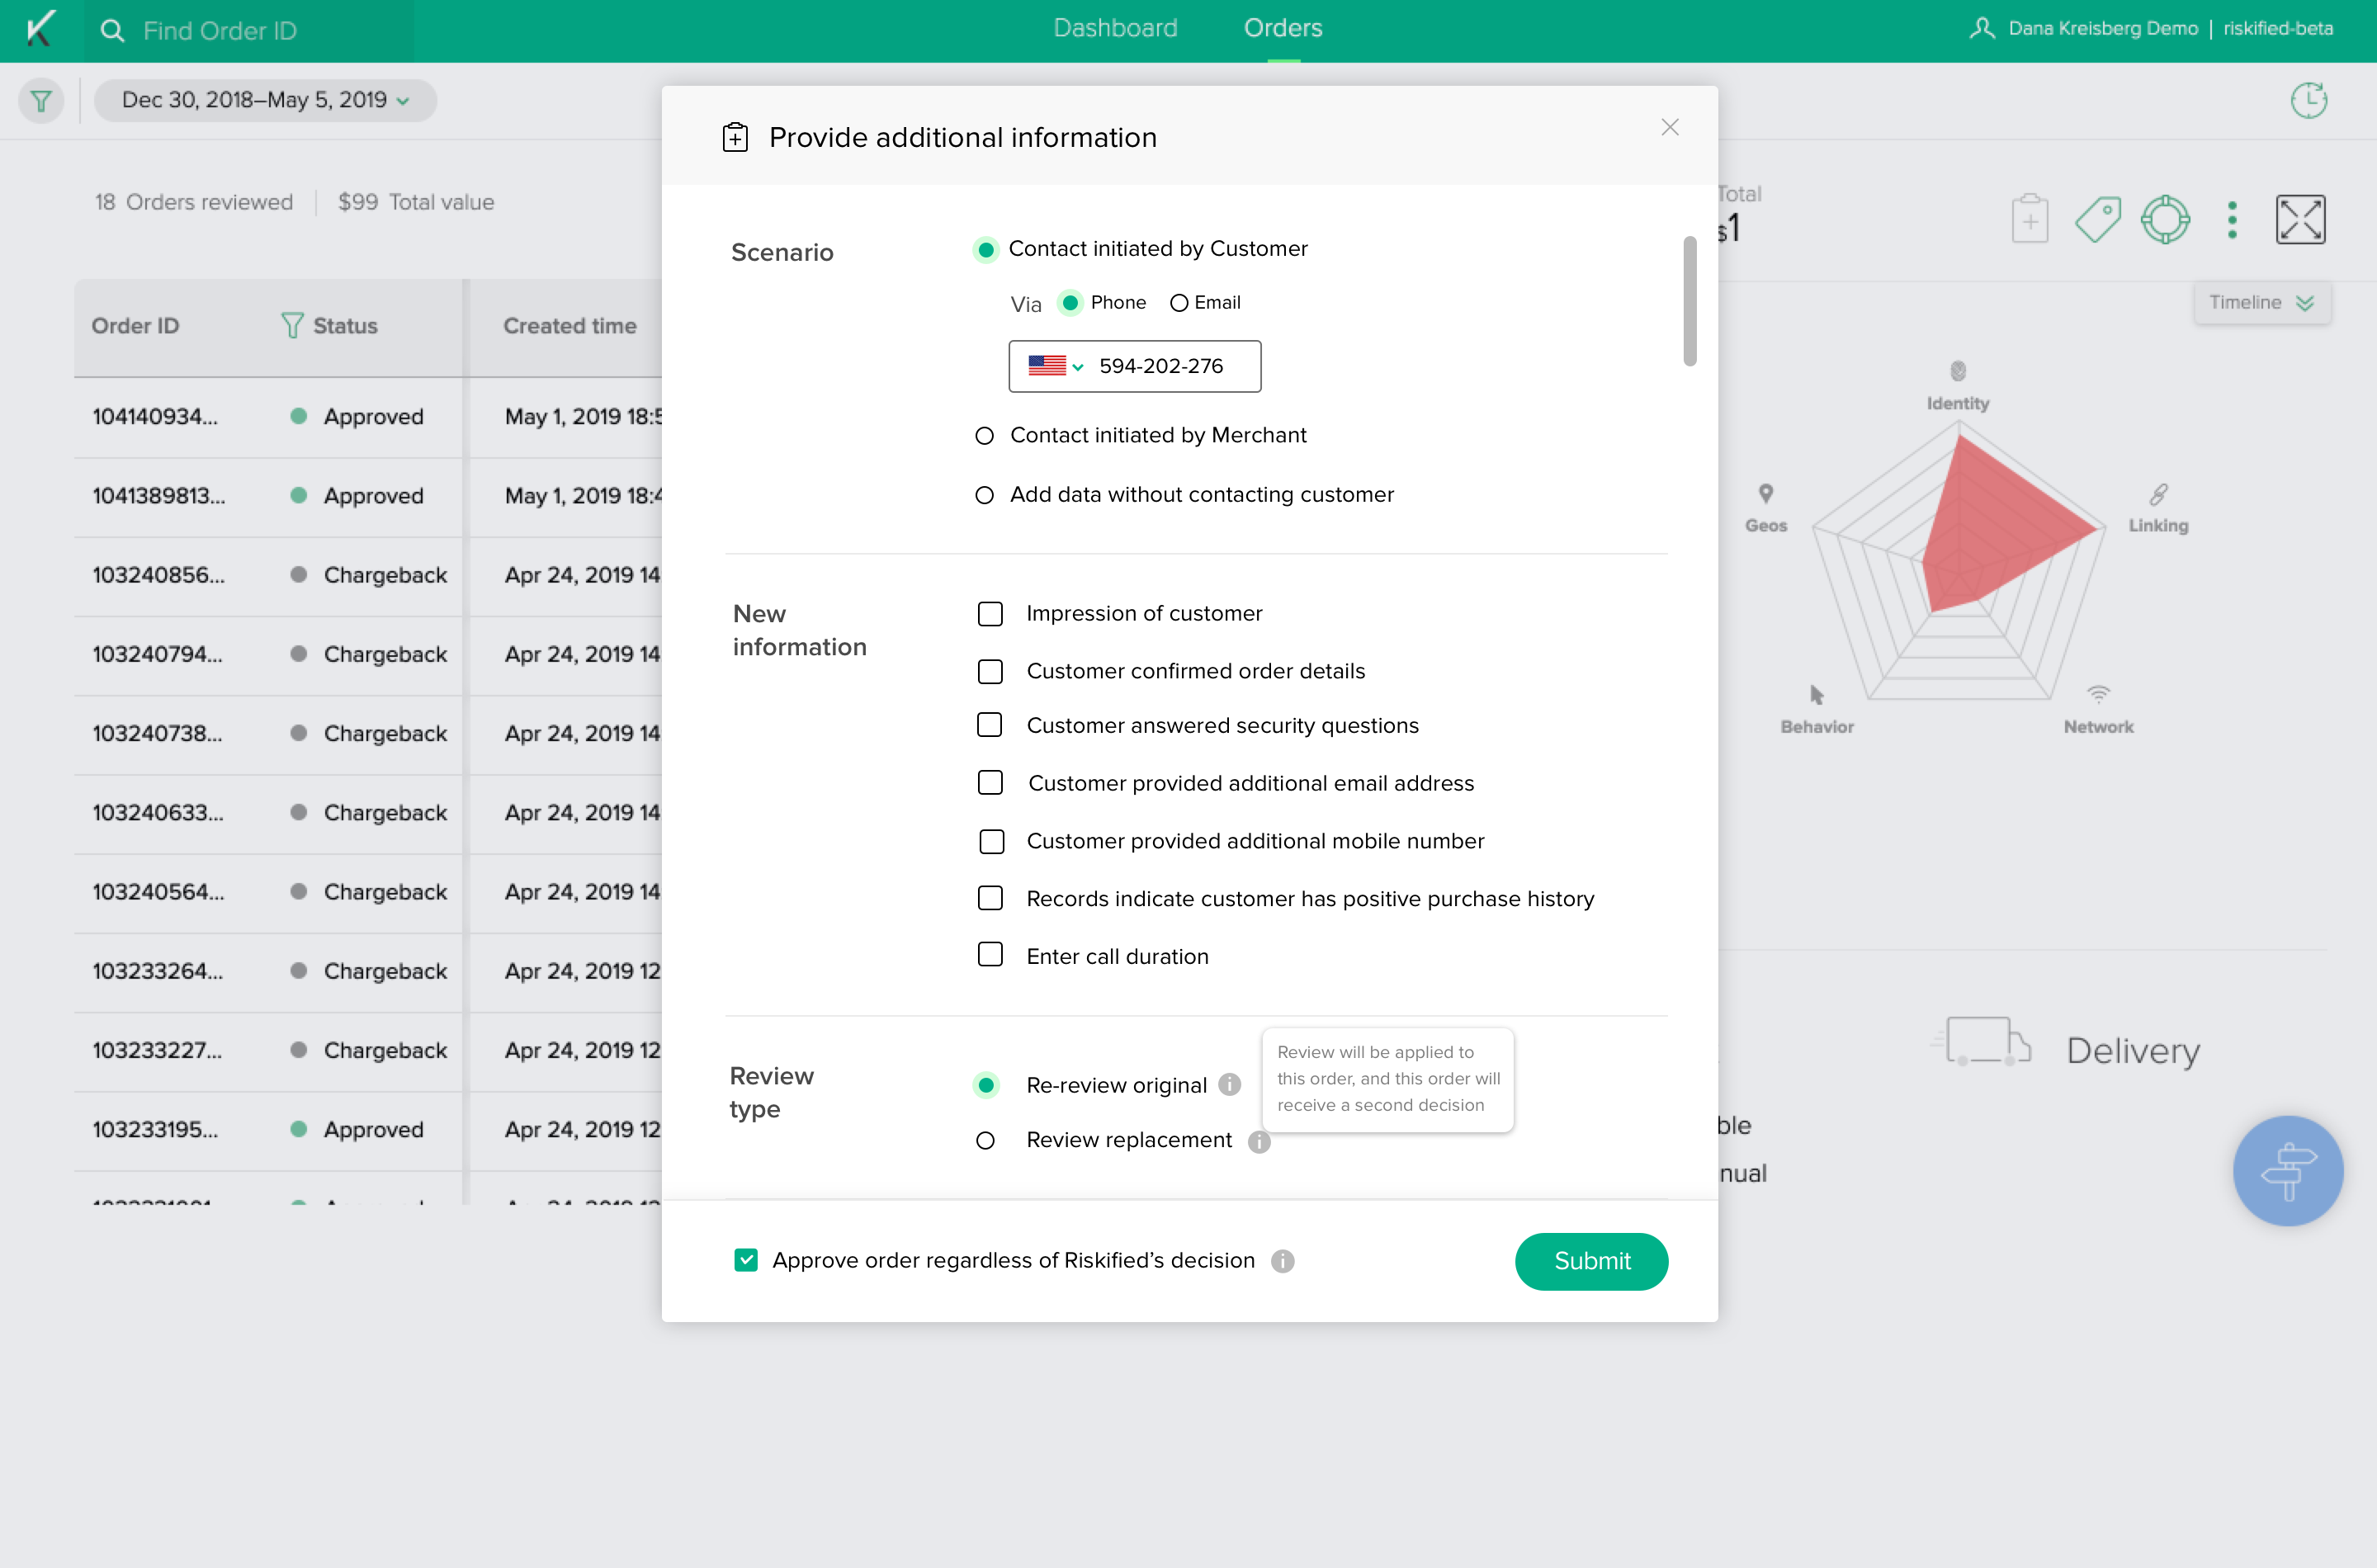The height and width of the screenshot is (1568, 2377).
Task: Click the Geos location pin icon
Action: (x=1766, y=493)
